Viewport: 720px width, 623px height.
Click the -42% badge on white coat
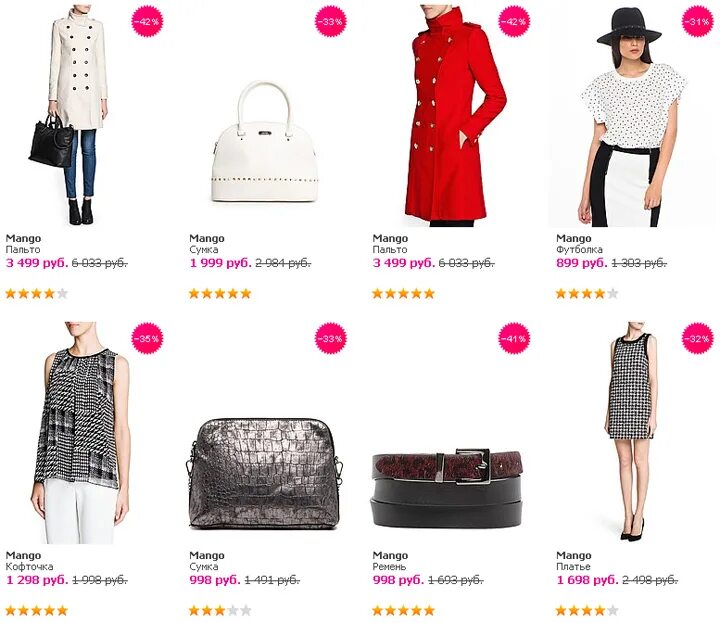(147, 21)
